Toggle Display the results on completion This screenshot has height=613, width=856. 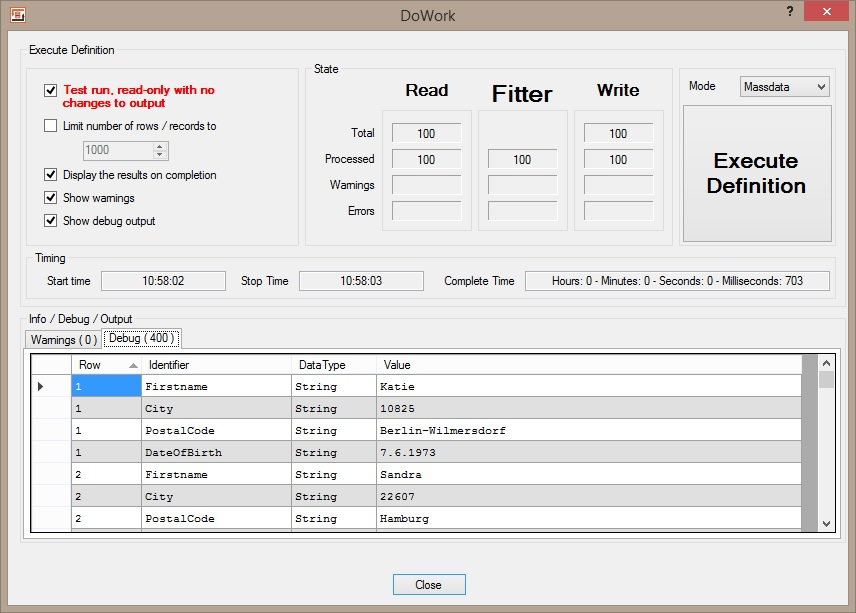50,175
